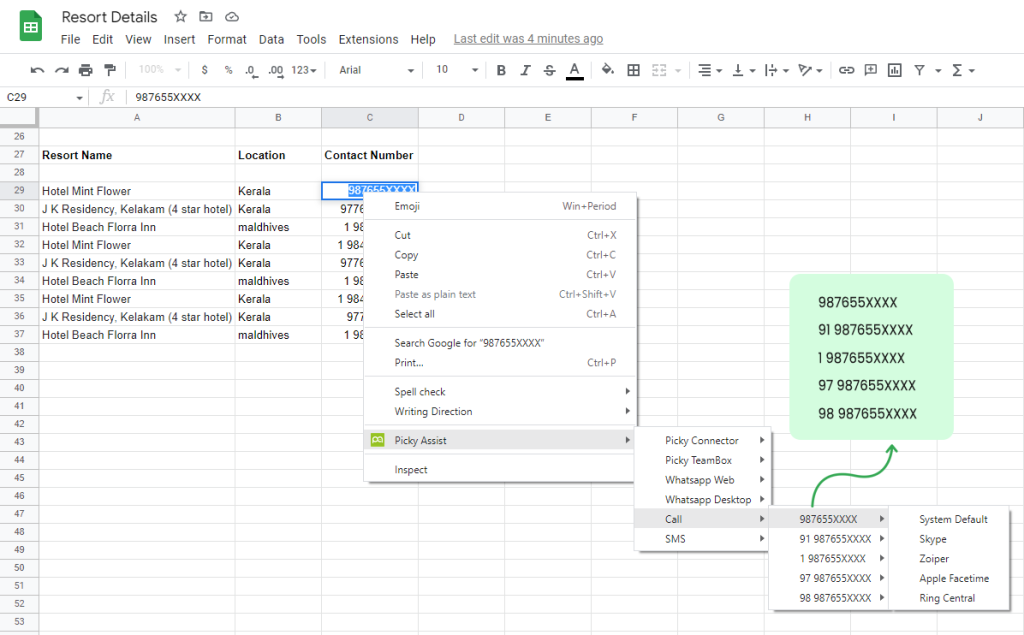Viewport: 1024px width, 635px height.
Task: Open the SMS submenu
Action: pos(702,539)
